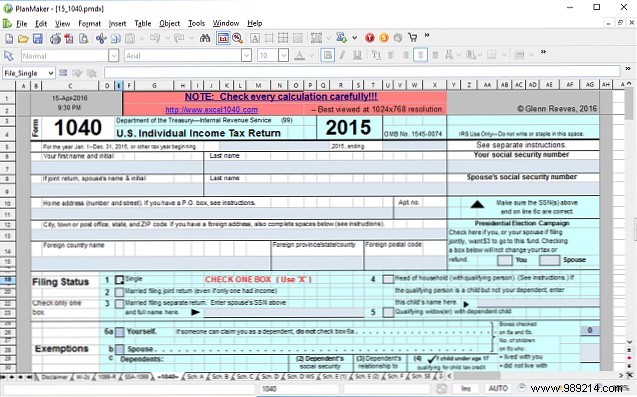The width and height of the screenshot is (637, 397).
Task: Select the arrow pointer tool in formatting bar
Action: coord(9,56)
